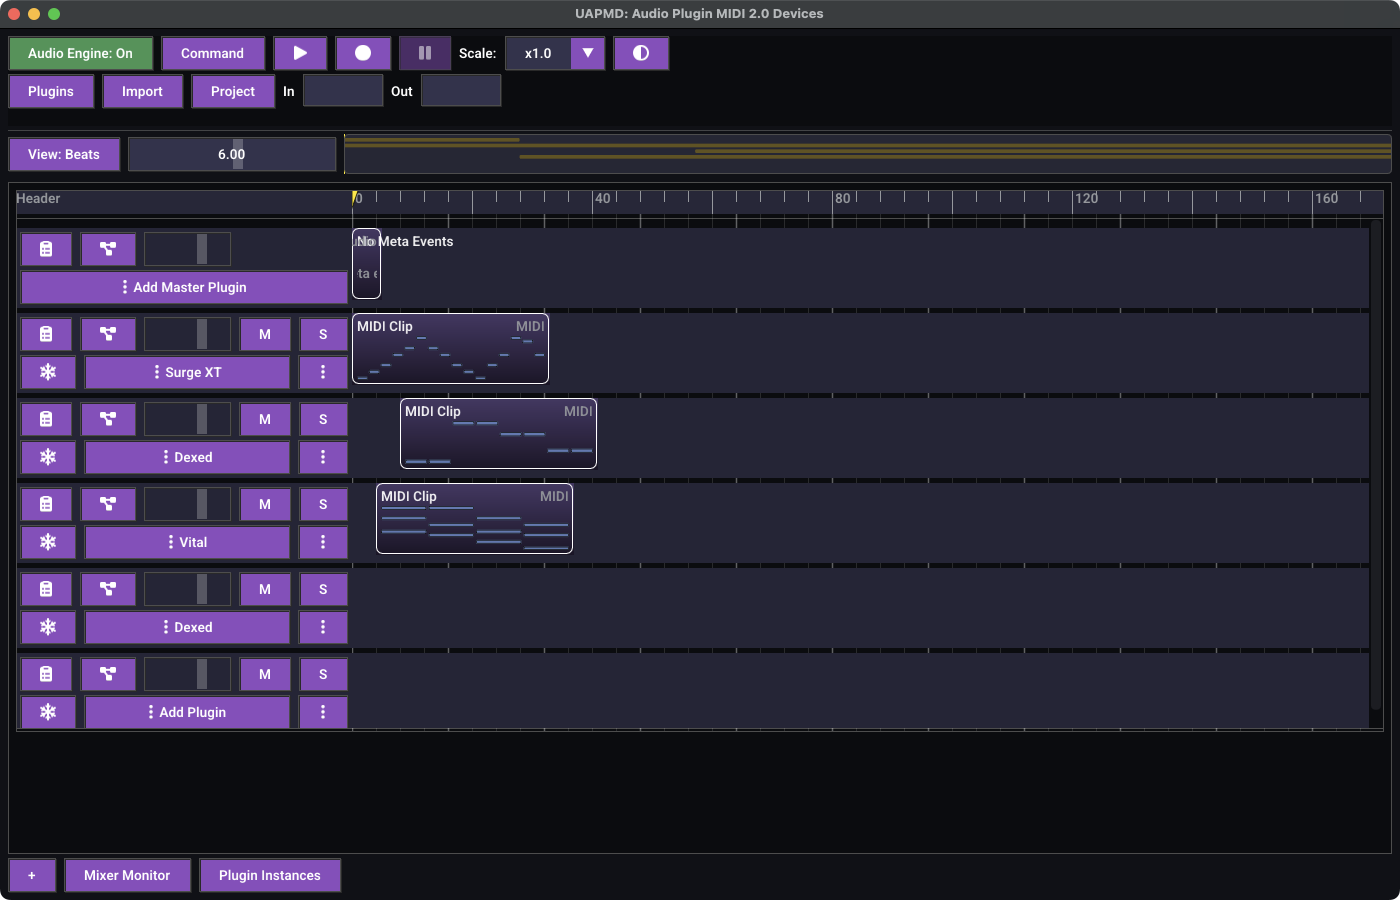Click the Pause transport button
The image size is (1400, 900).
pyautogui.click(x=425, y=53)
